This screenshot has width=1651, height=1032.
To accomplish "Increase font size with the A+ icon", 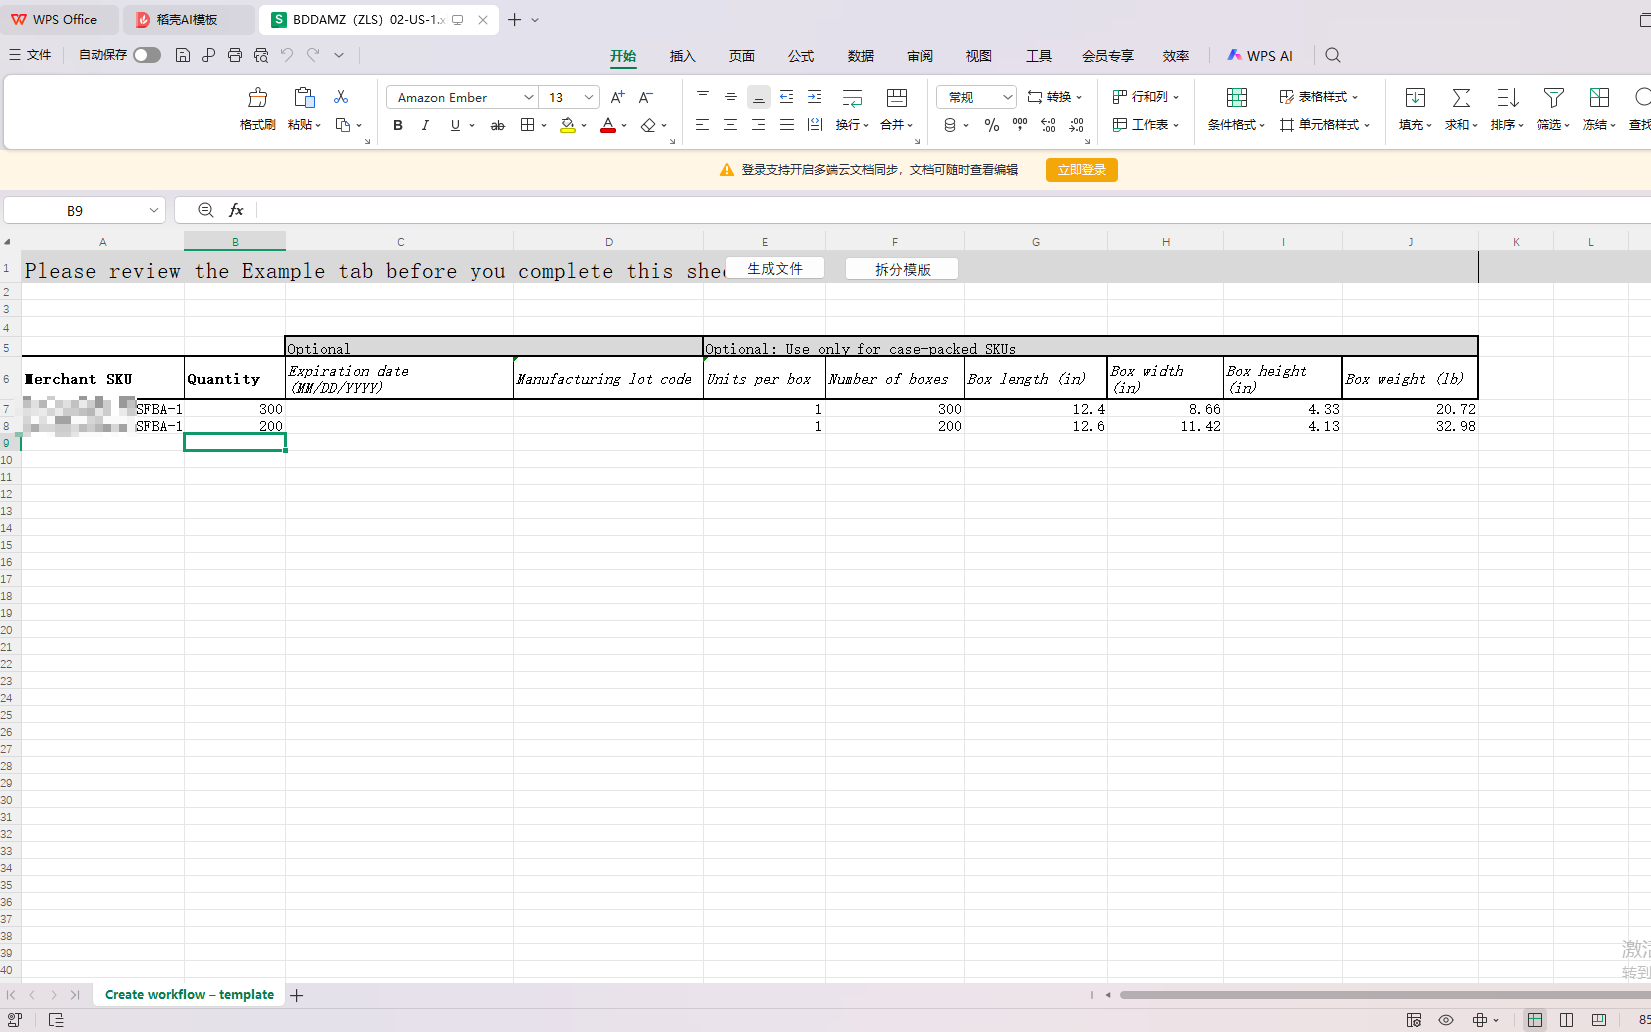I will point(618,97).
